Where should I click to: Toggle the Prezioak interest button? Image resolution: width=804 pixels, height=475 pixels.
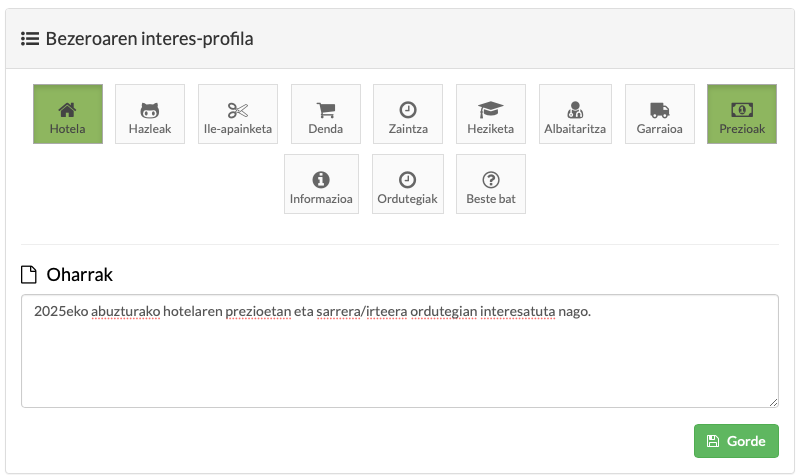(x=742, y=114)
